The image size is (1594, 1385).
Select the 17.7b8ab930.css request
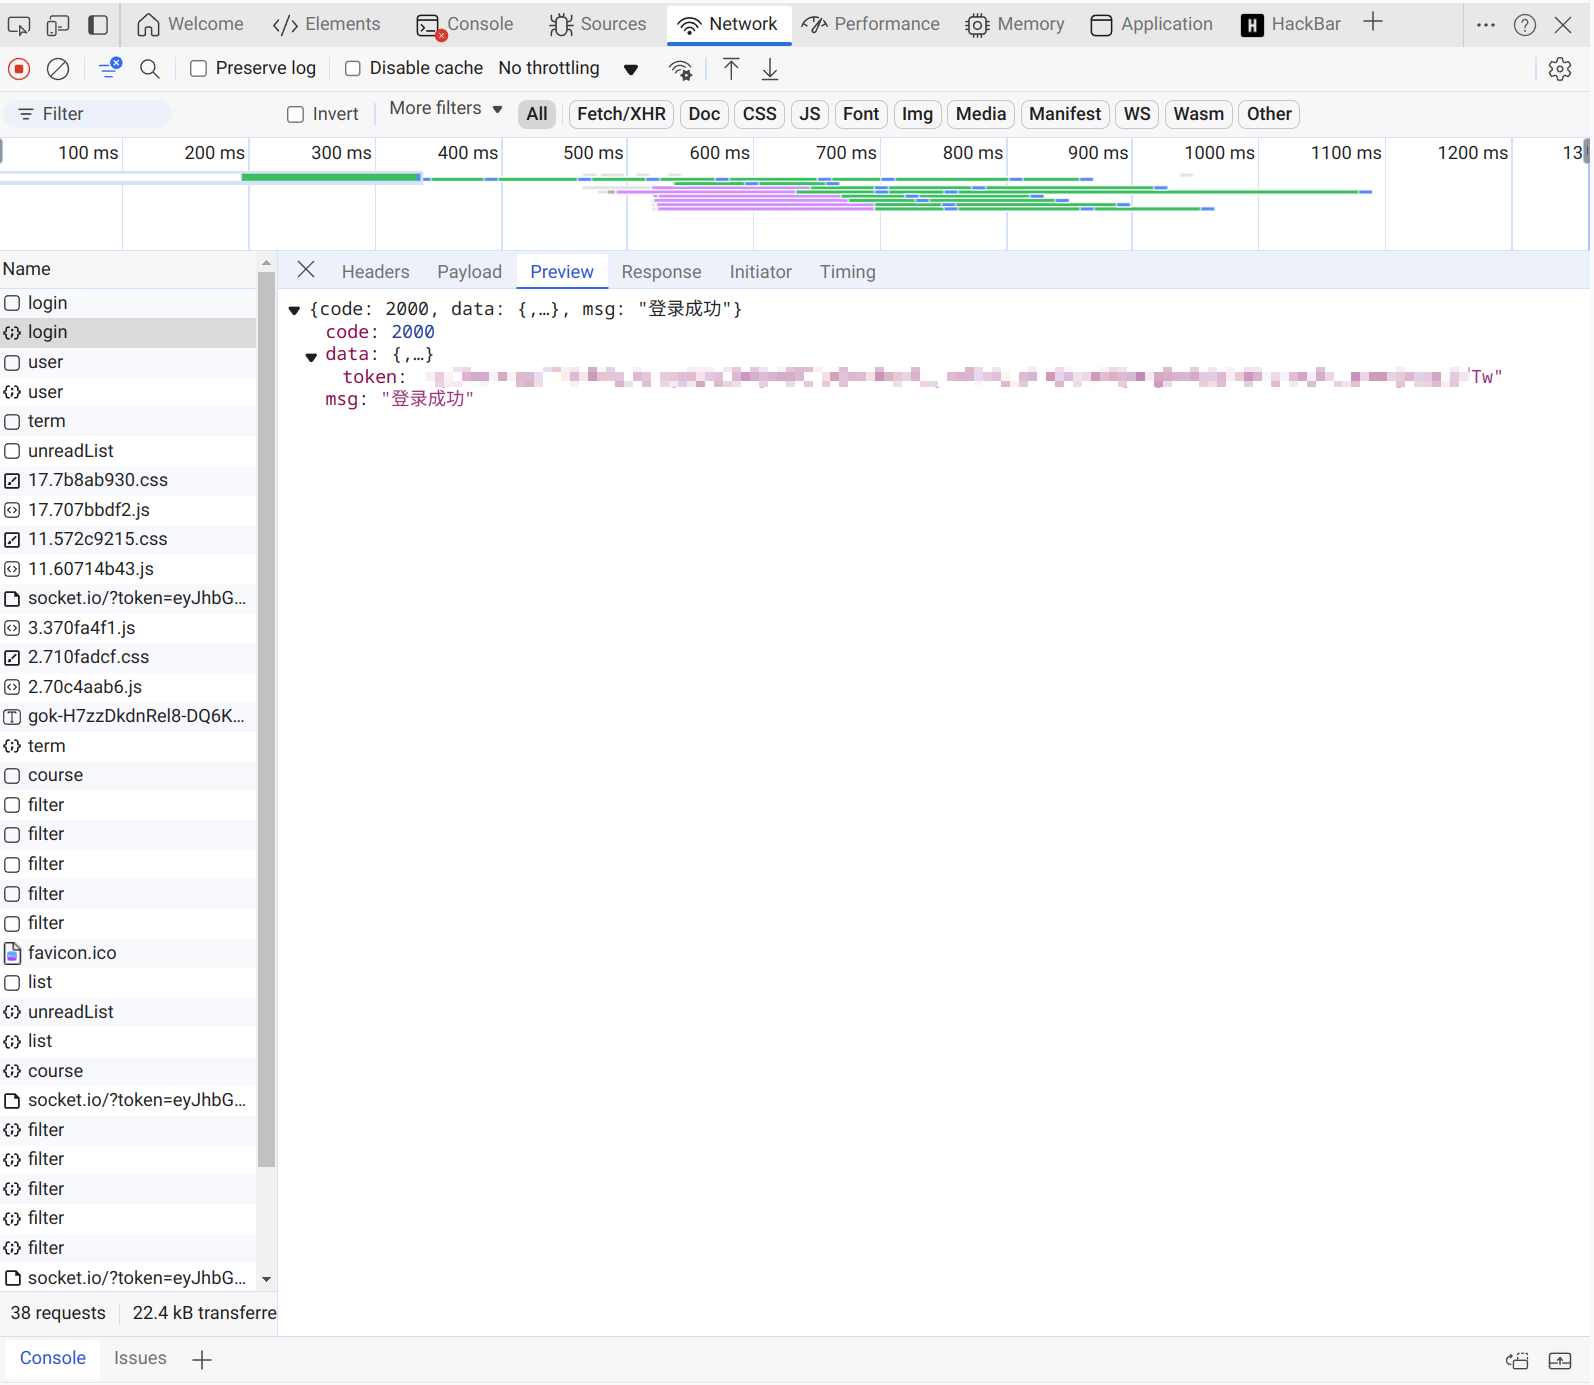tap(128, 480)
